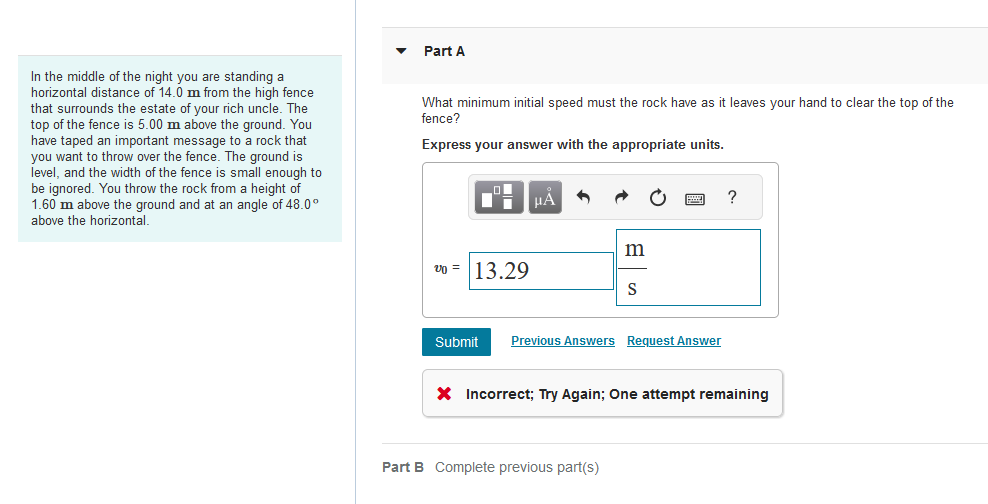This screenshot has height=504, width=988.
Task: Click the Part A heading text
Action: 444,51
